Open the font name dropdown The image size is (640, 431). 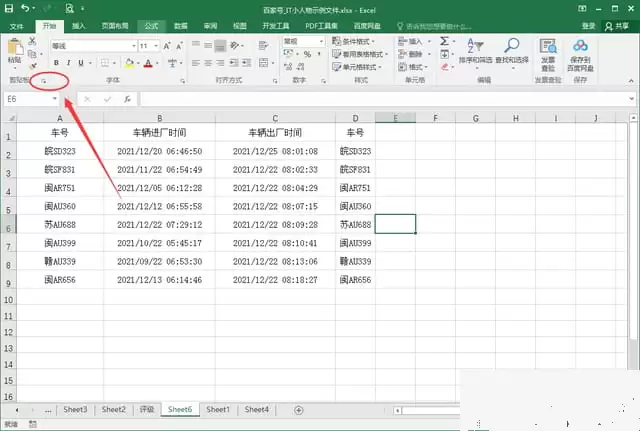[133, 46]
